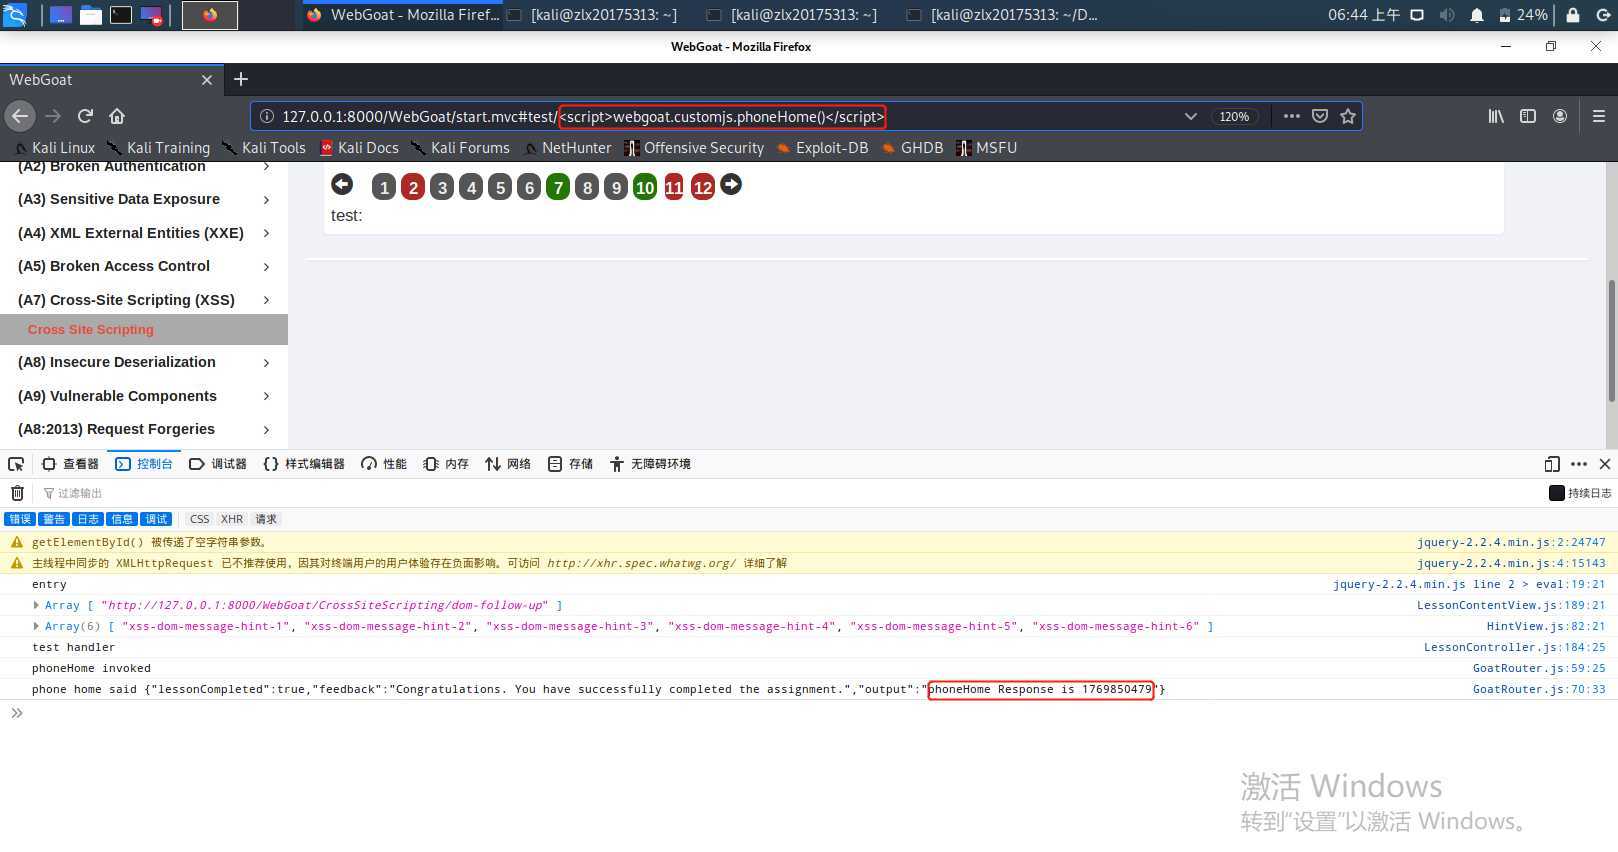This screenshot has height=852, width=1618.
Task: Expand (A5) Broken Access Control section
Action: pos(144,266)
